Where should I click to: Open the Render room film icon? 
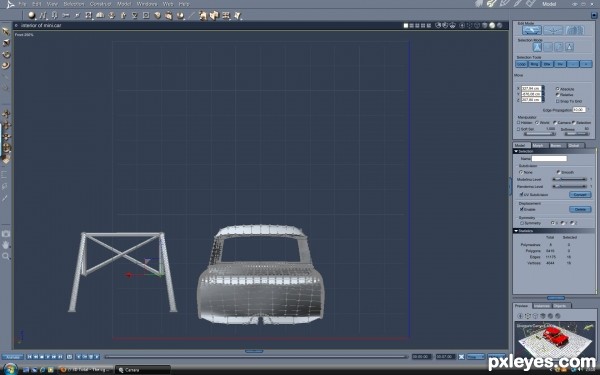click(530, 3)
